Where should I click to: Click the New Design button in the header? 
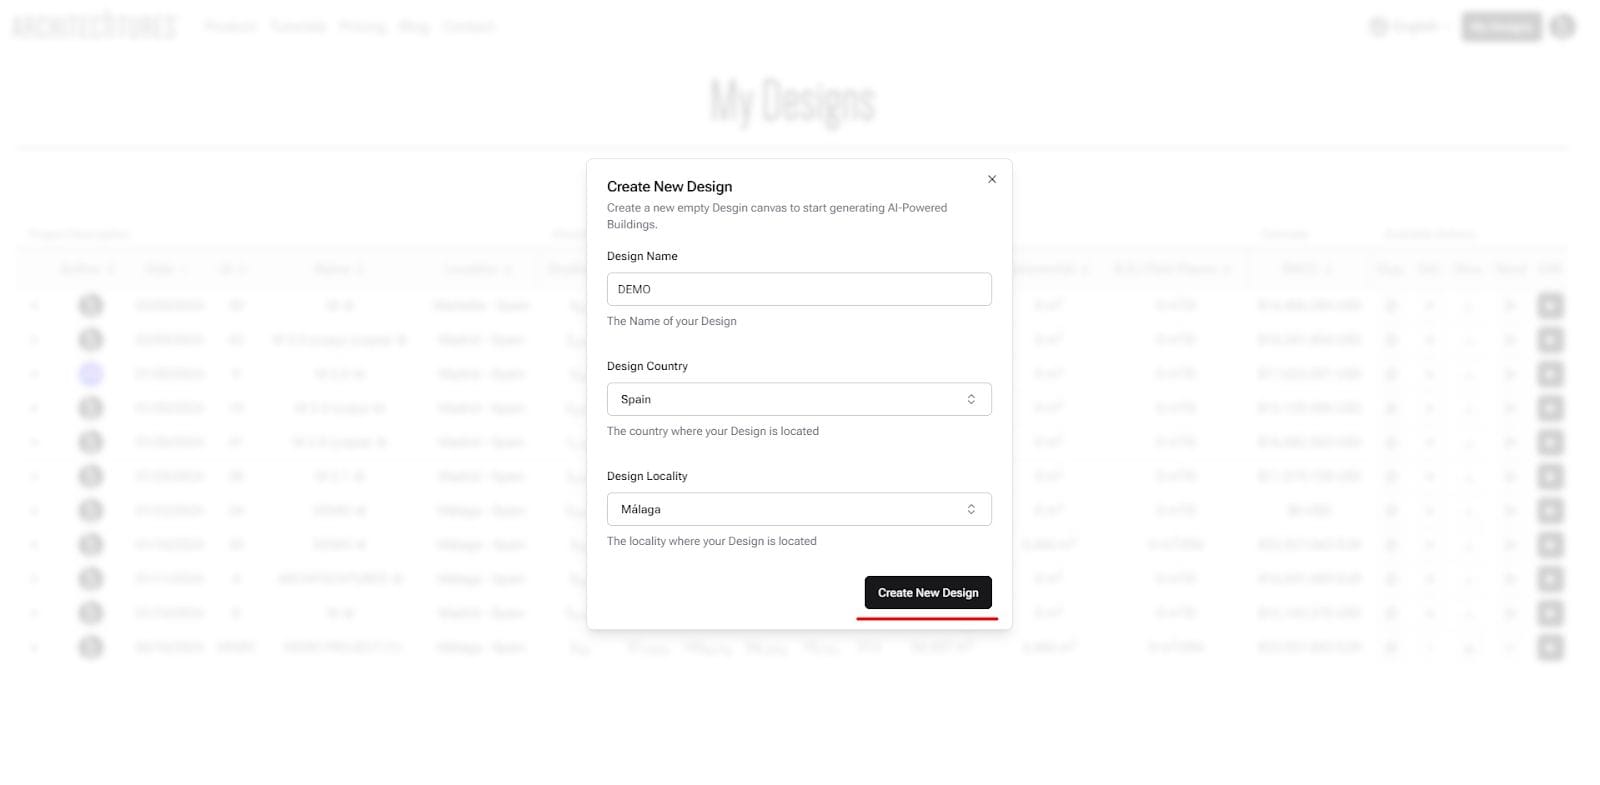[x=1501, y=26]
